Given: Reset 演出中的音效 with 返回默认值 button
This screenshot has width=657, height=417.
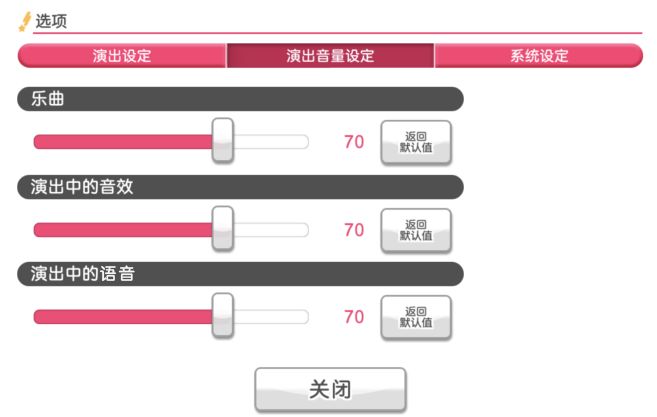Looking at the screenshot, I should (416, 230).
